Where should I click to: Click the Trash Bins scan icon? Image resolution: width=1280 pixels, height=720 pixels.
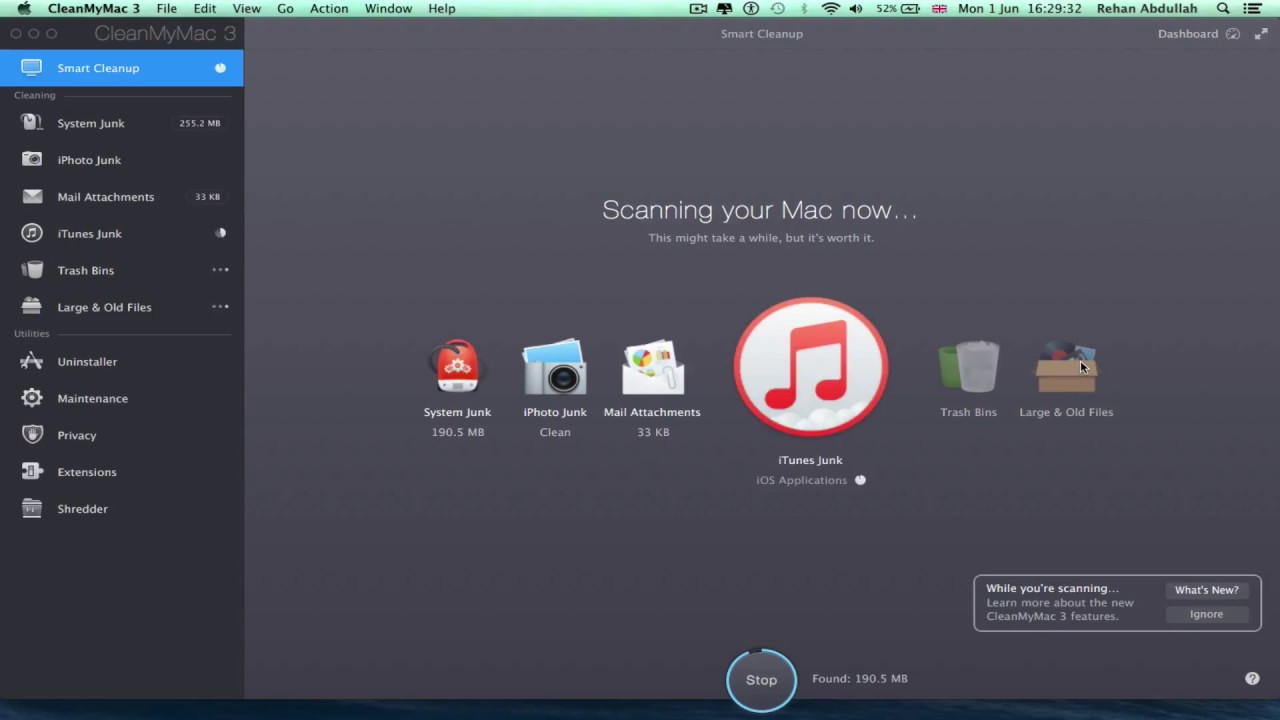click(x=968, y=367)
